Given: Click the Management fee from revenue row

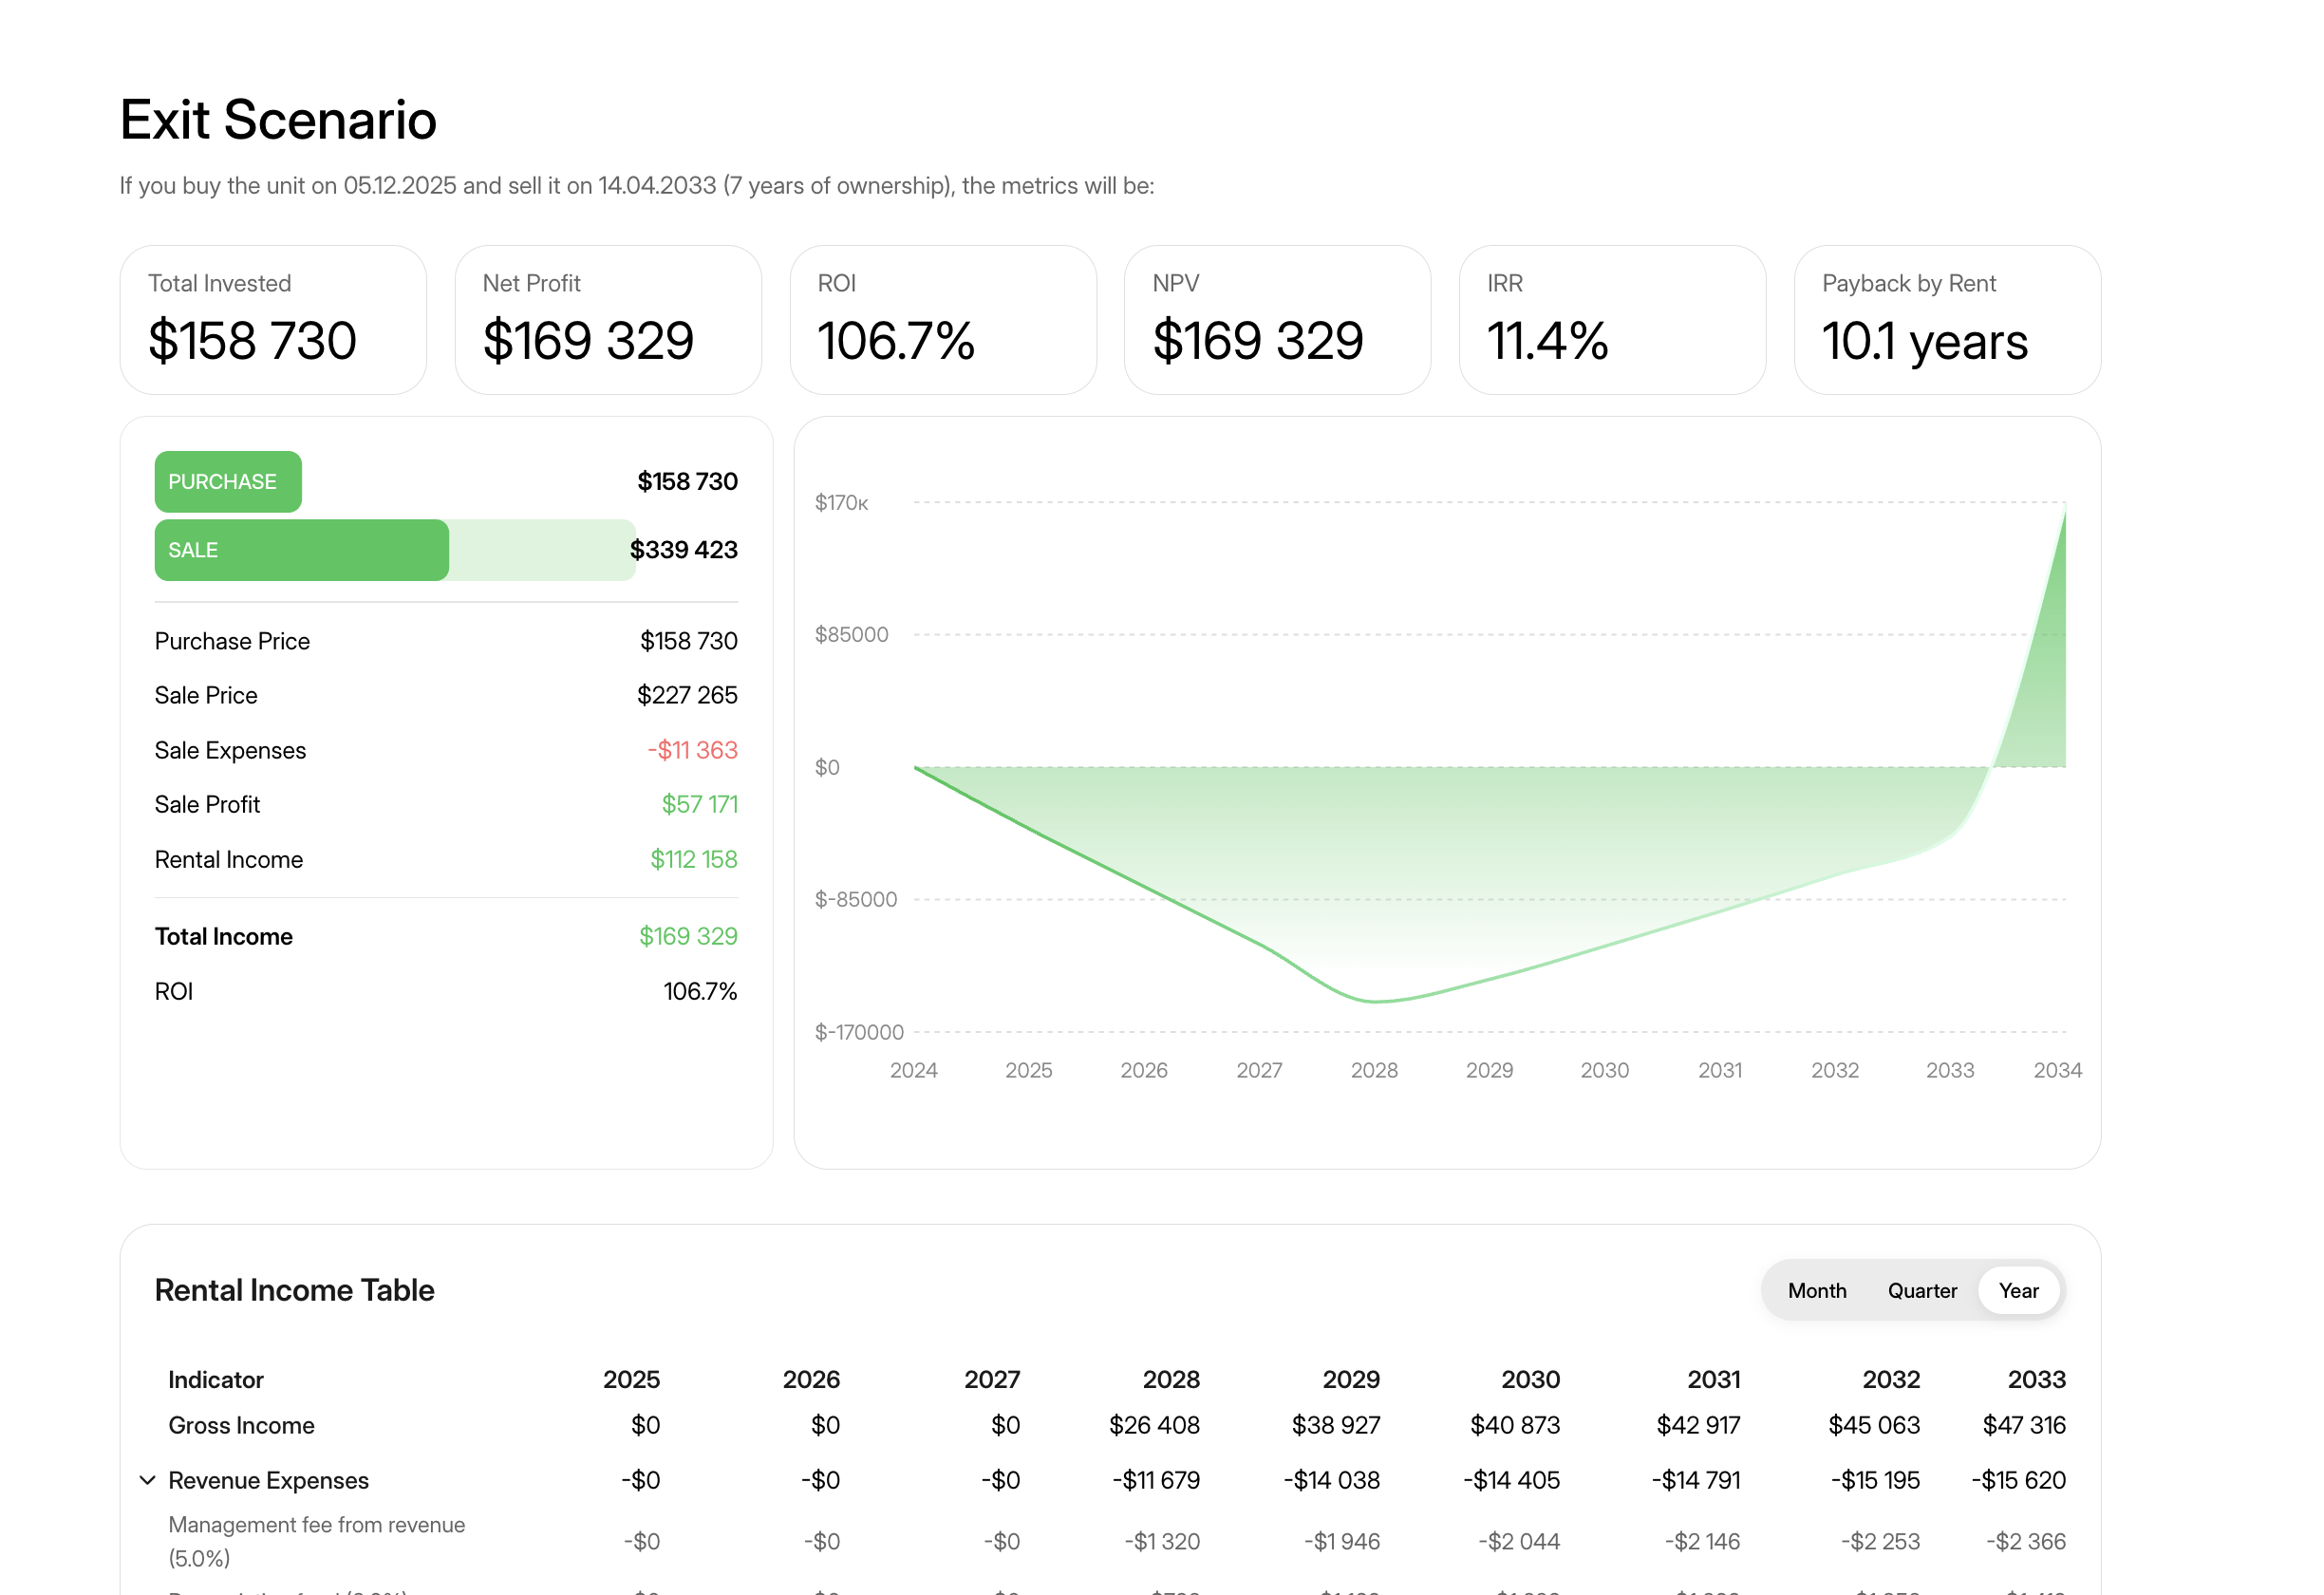Looking at the screenshot, I should (316, 1540).
